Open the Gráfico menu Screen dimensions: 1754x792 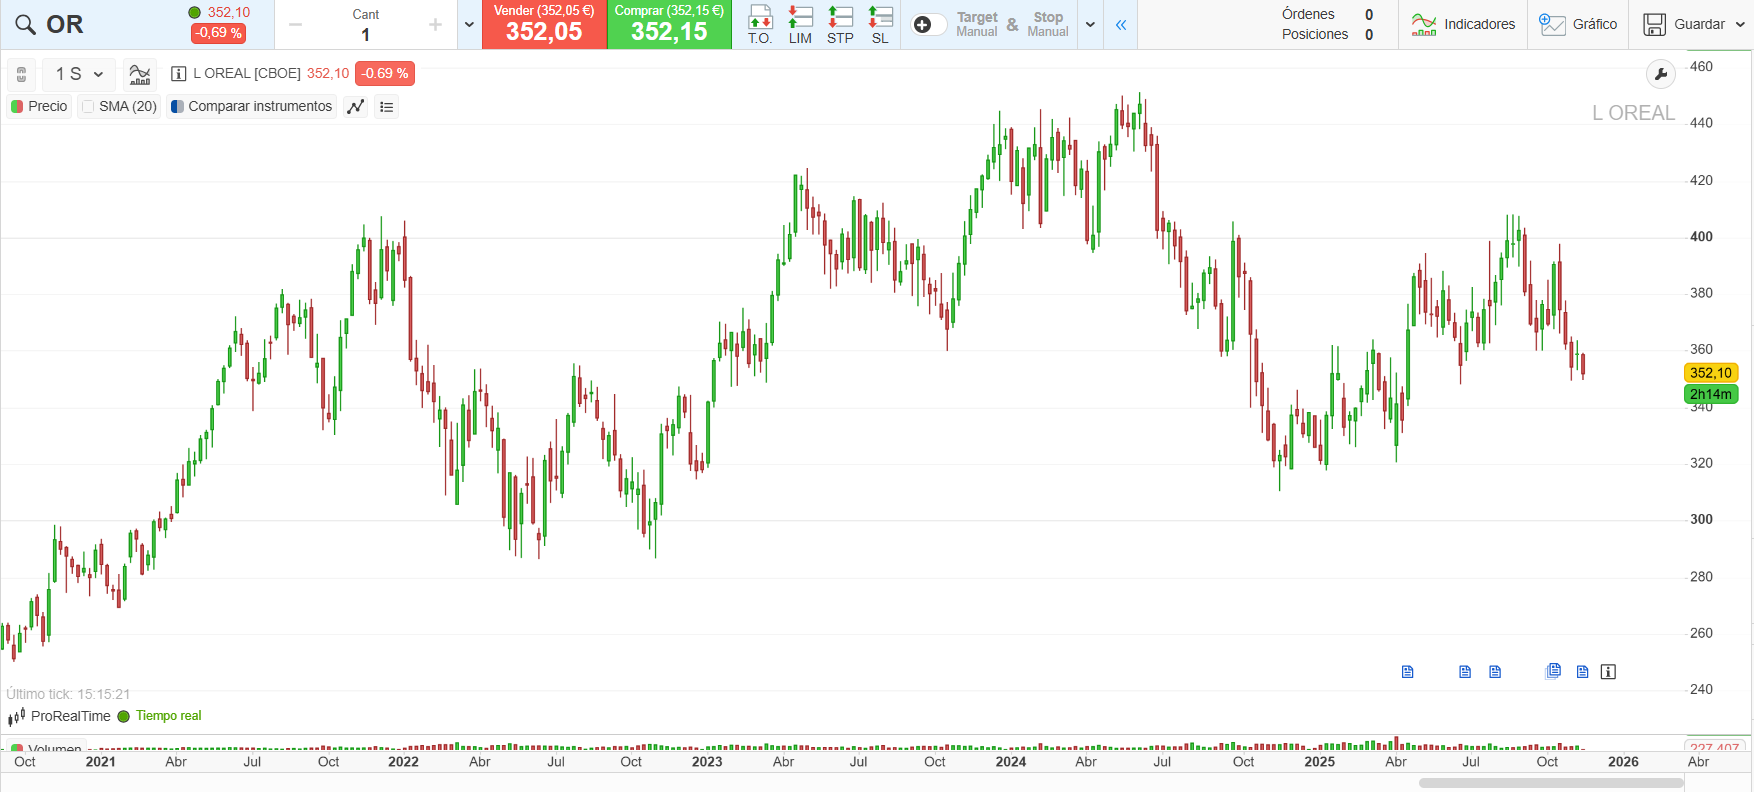[1578, 25]
